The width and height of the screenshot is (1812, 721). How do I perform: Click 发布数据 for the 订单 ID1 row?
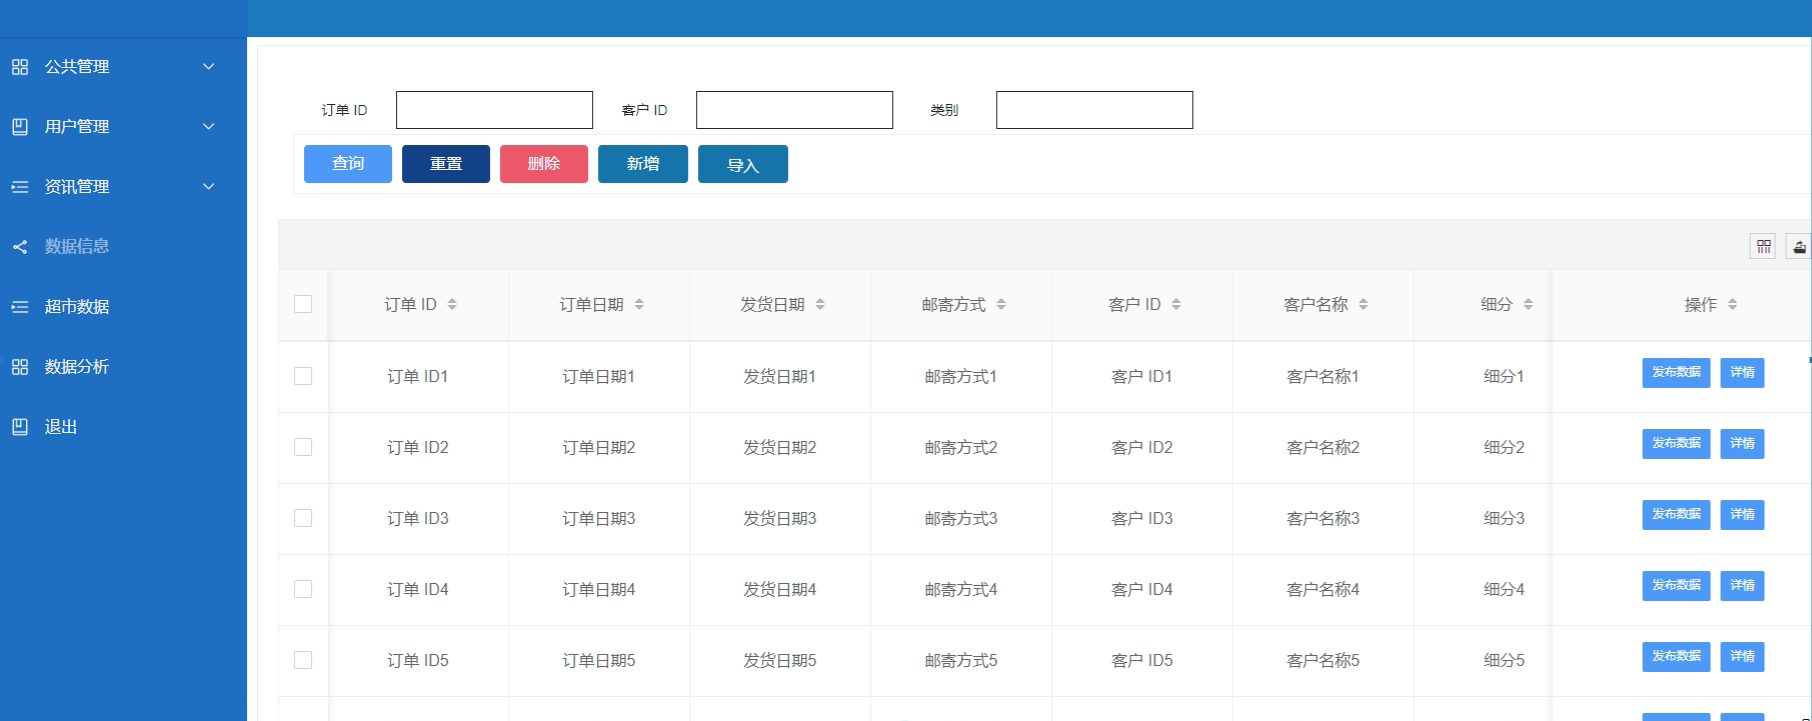(x=1676, y=373)
